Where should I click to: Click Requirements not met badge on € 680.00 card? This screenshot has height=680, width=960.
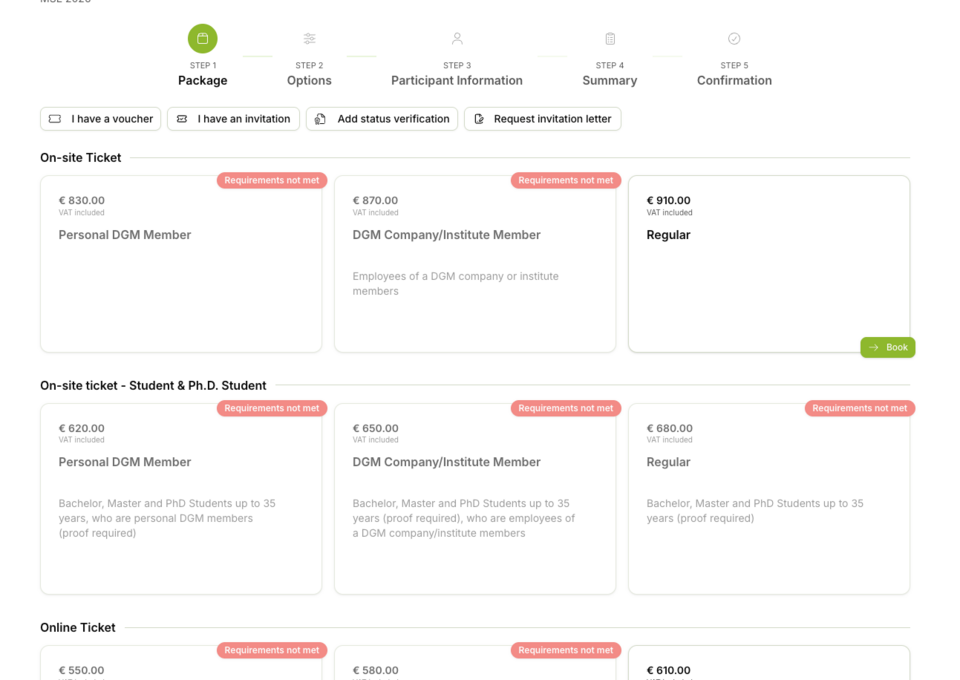coord(860,408)
